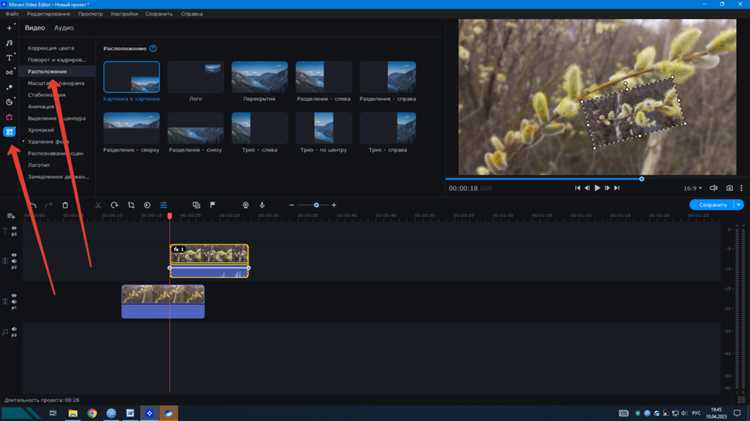Open the music note Audio tool
This screenshot has height=421, width=750.
tap(9, 43)
